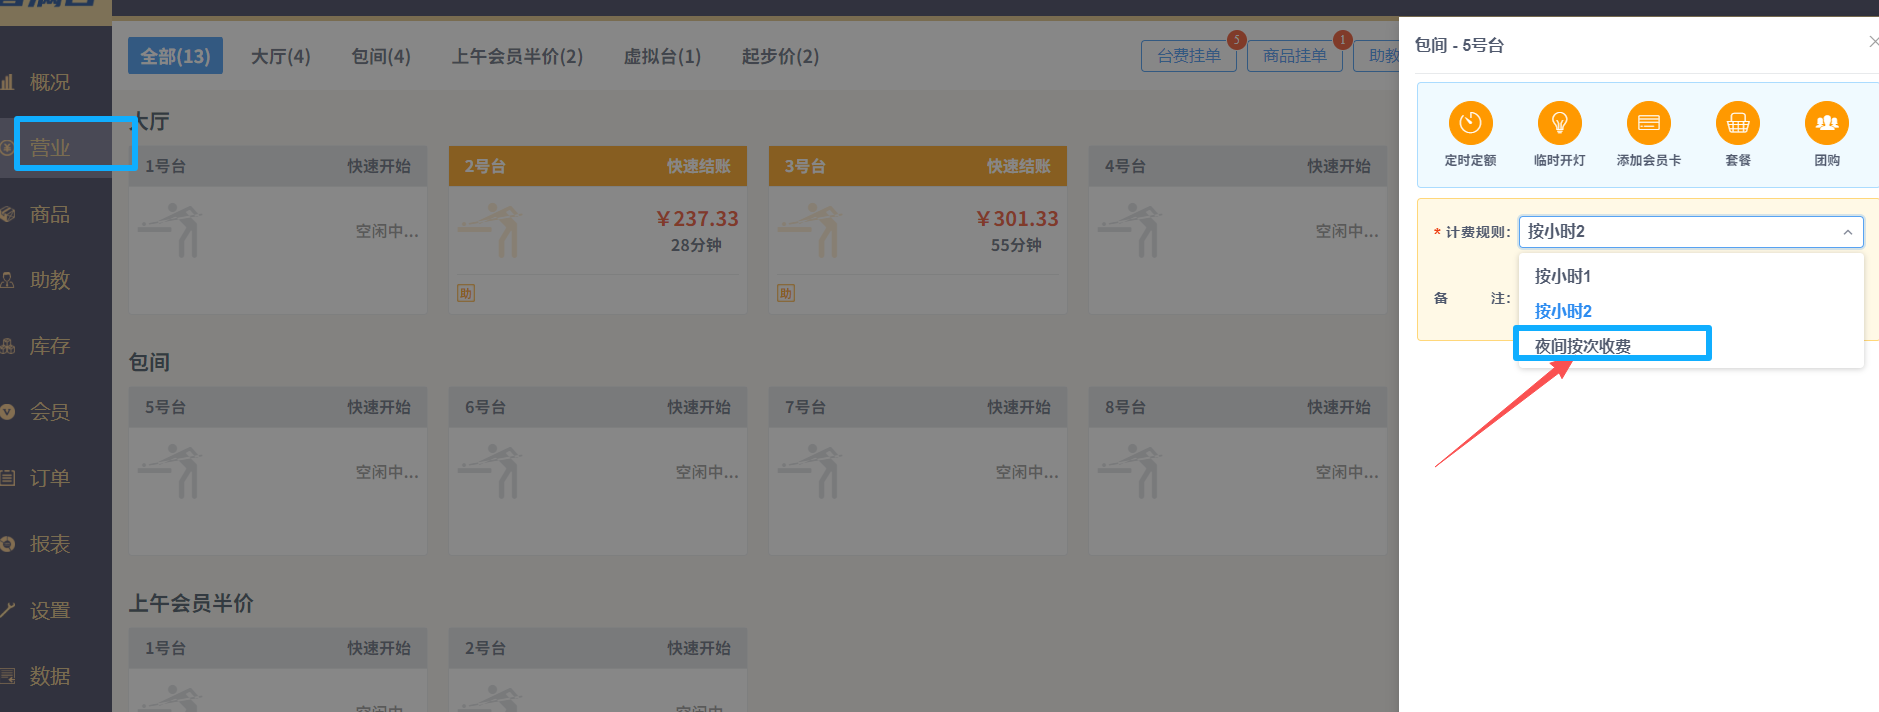This screenshot has width=1879, height=712.
Task: Click the 临时开灯 light bulb icon
Action: [1559, 123]
